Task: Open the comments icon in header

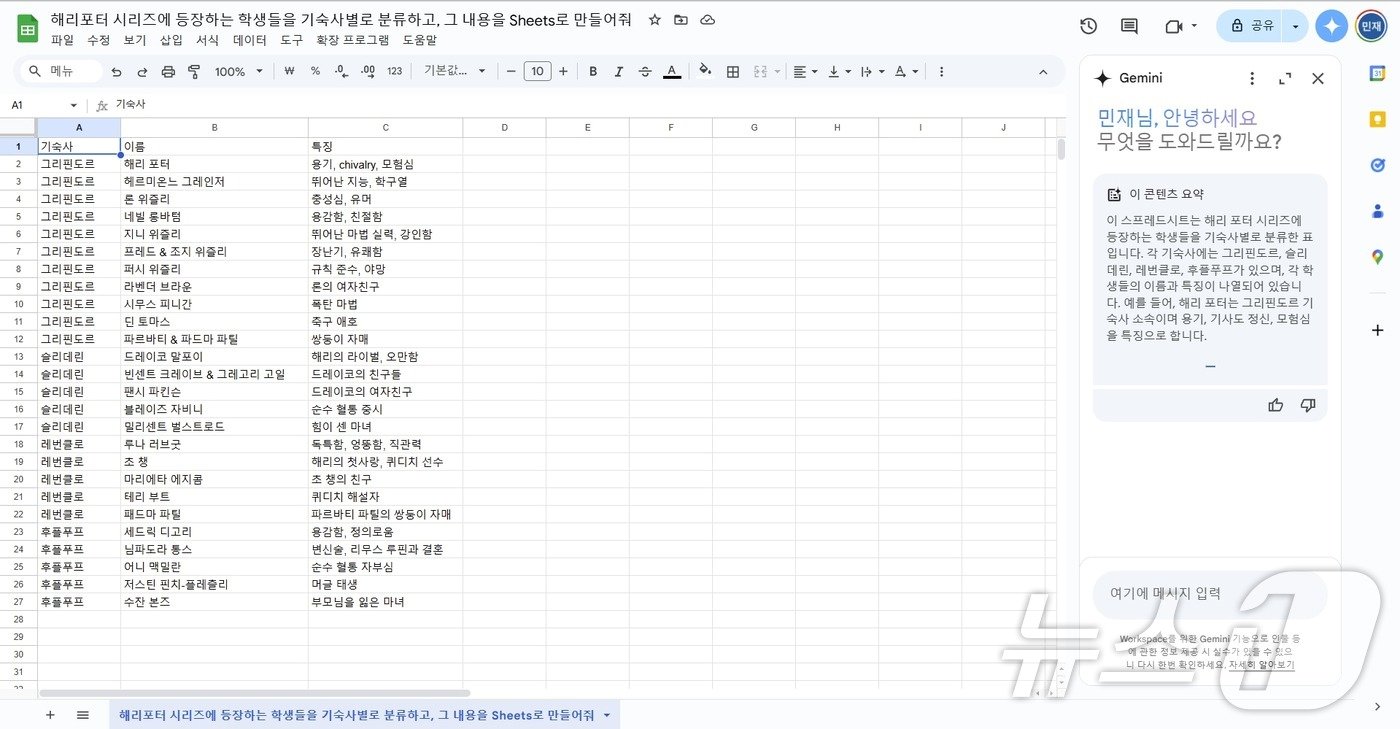Action: click(x=1129, y=26)
